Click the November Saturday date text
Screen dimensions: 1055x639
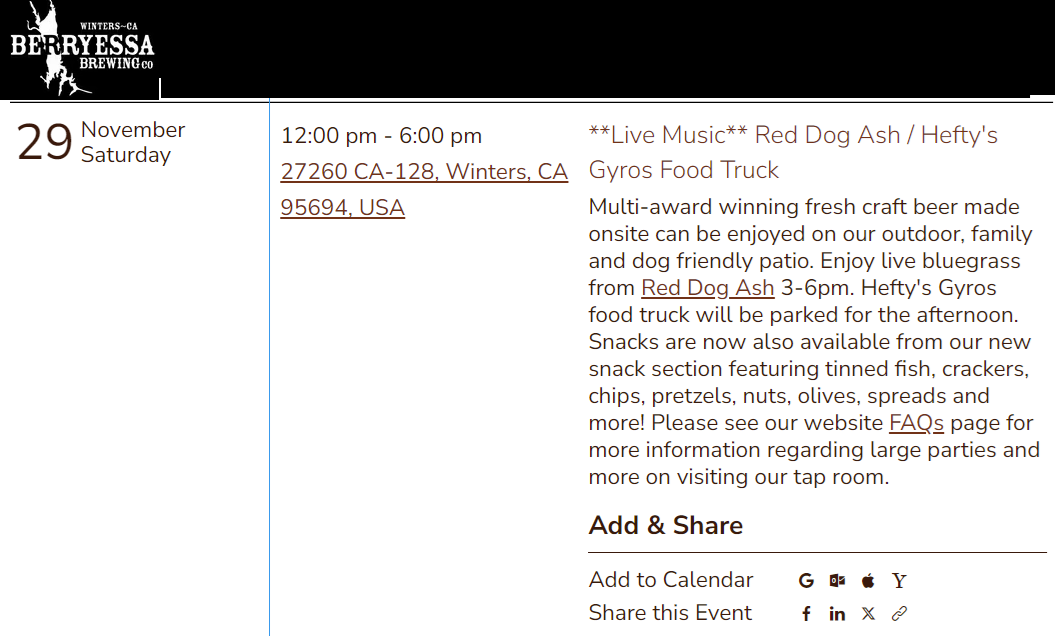(x=132, y=142)
